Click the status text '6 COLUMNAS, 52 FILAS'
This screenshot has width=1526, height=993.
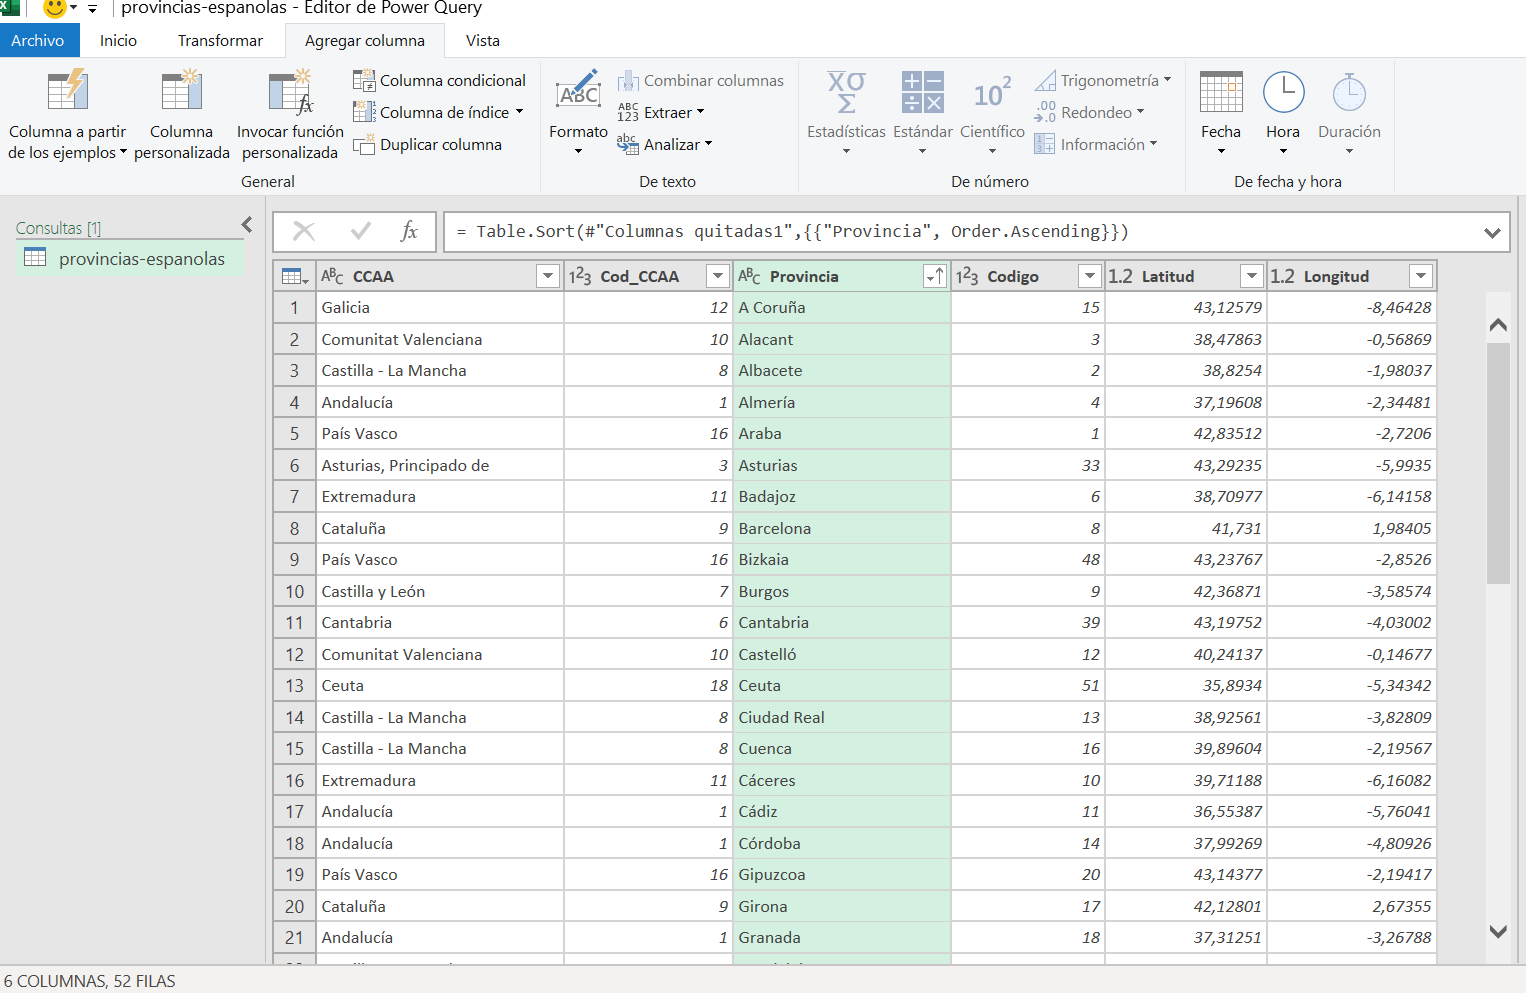pyautogui.click(x=90, y=981)
